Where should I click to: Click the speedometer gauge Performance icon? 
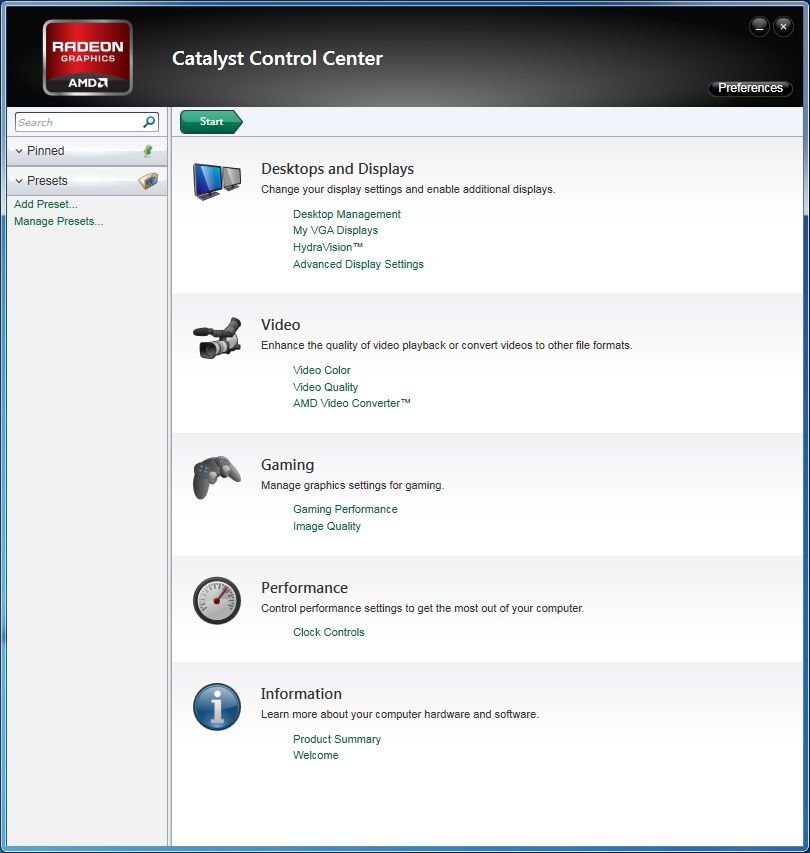217,601
